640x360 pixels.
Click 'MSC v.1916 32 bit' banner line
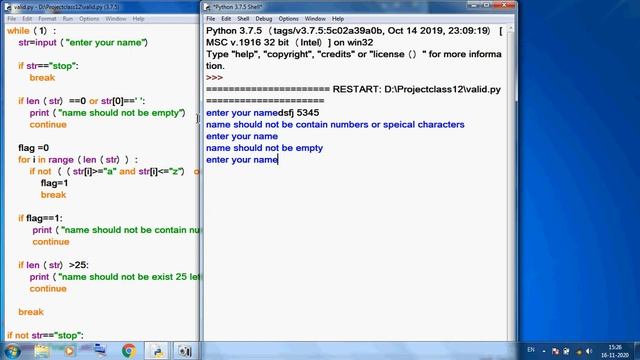point(289,42)
